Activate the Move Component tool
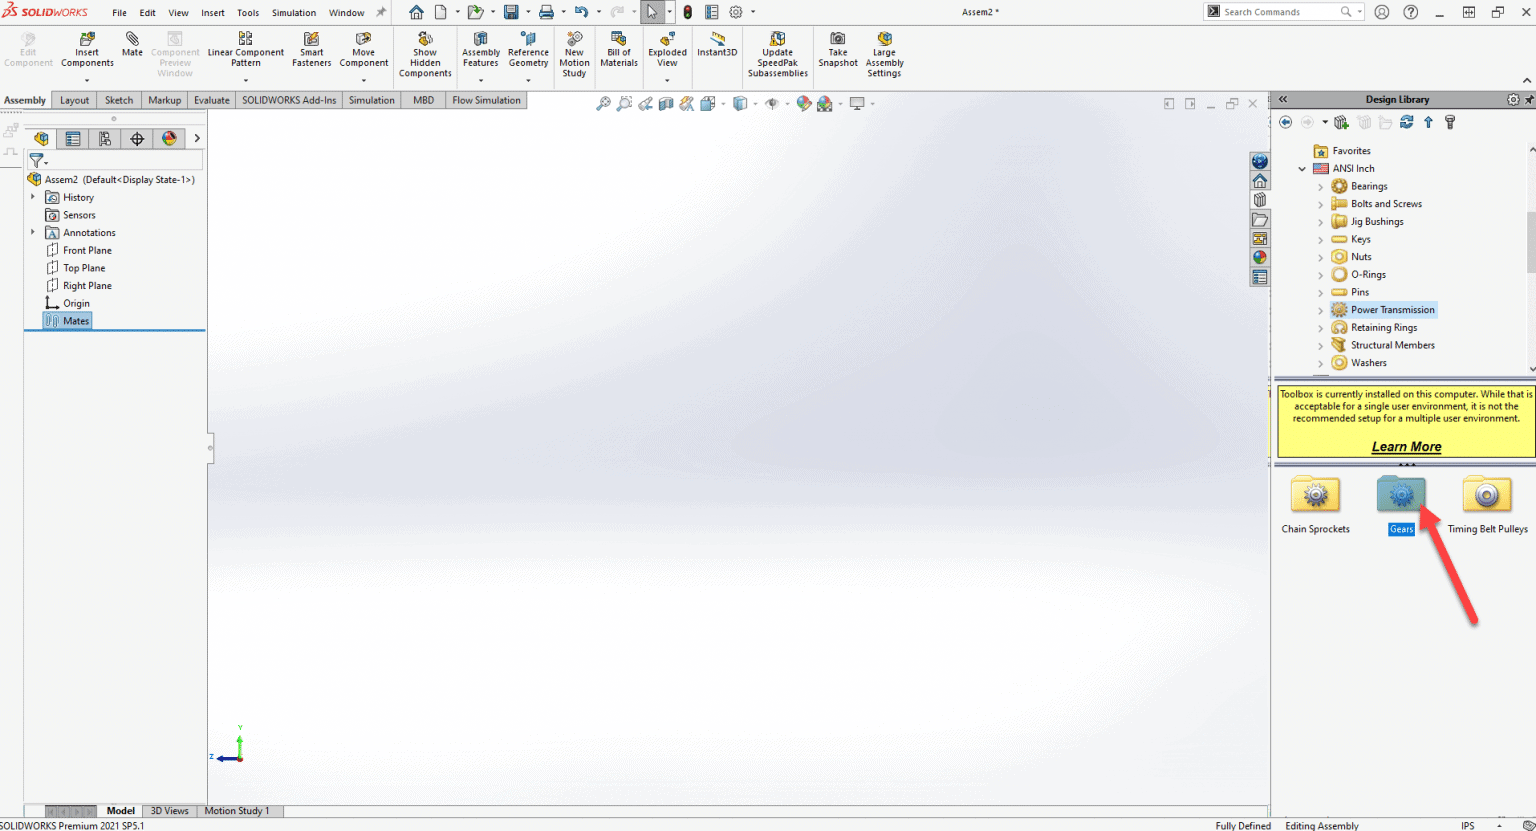The height and width of the screenshot is (831, 1536). point(363,49)
